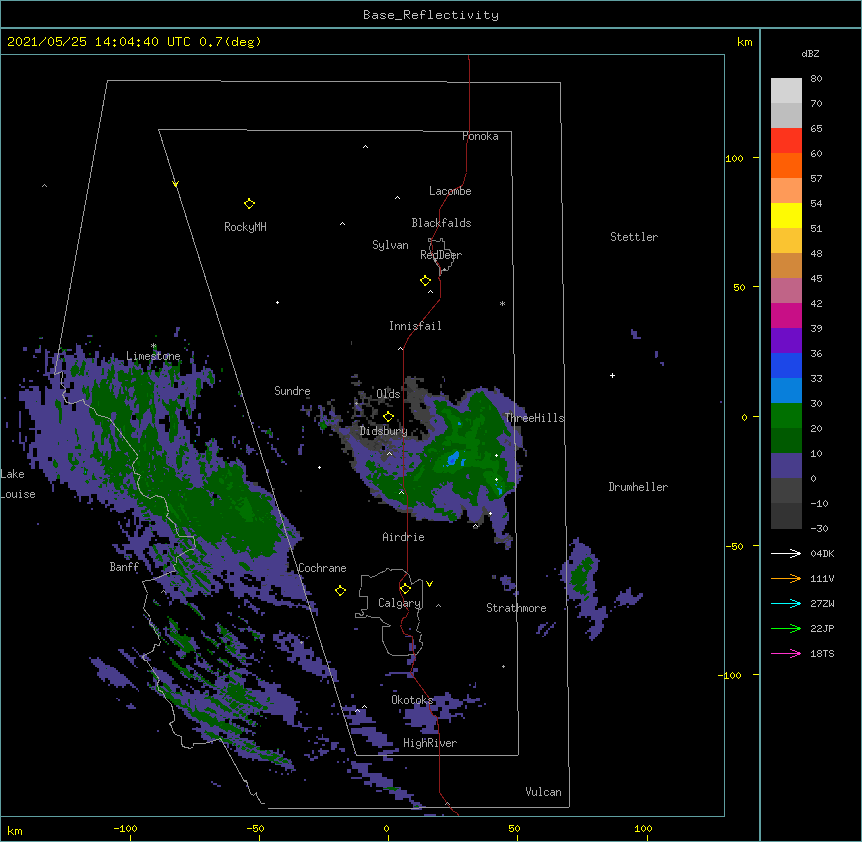Viewport: 862px width, 842px height.
Task: Click the Stettler city label
Action: point(633,237)
